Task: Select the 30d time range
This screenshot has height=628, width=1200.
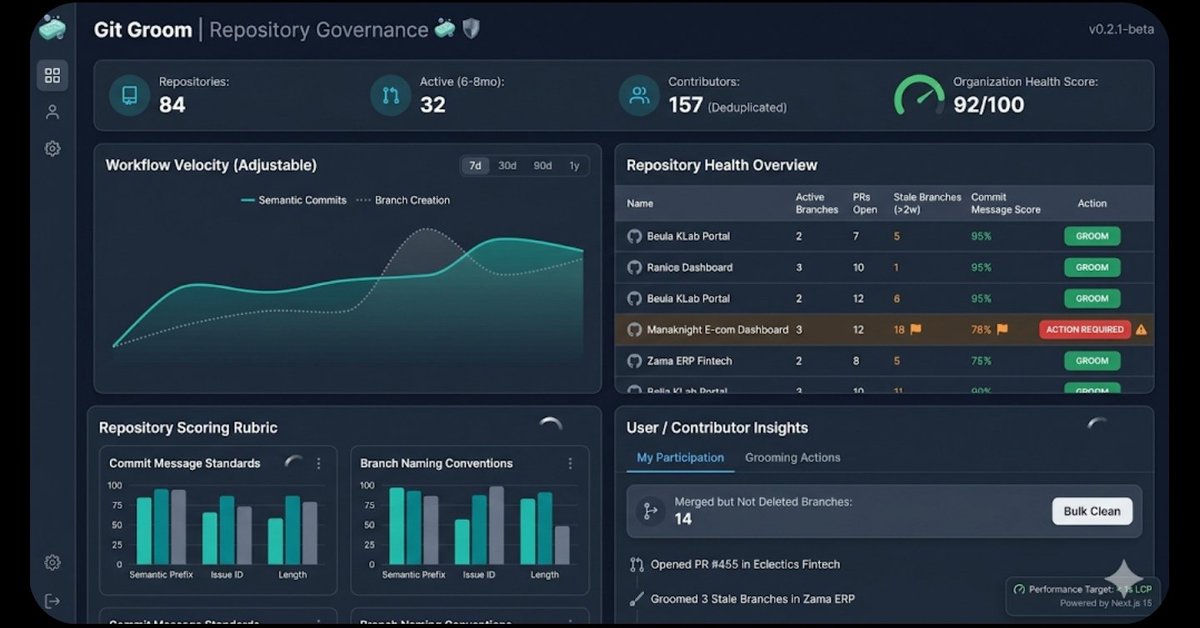Action: click(x=507, y=166)
